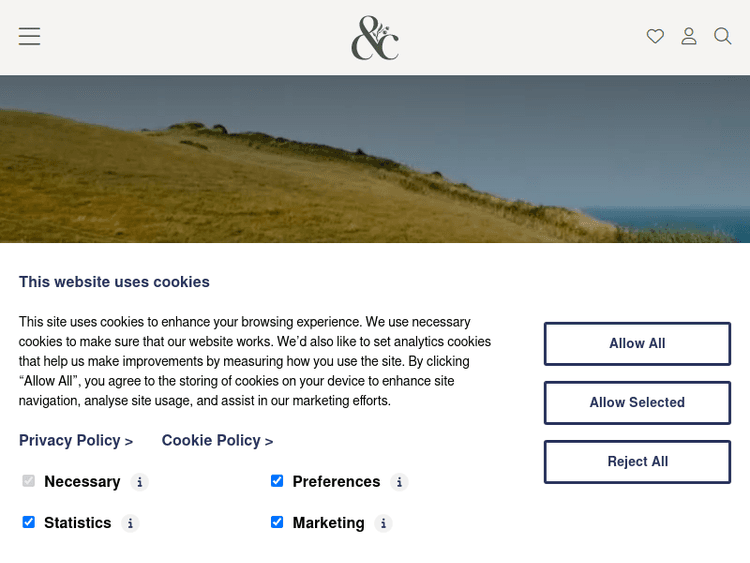Viewport: 750px width, 563px height.
Task: Show info for Necessary cookies
Action: coord(140,482)
